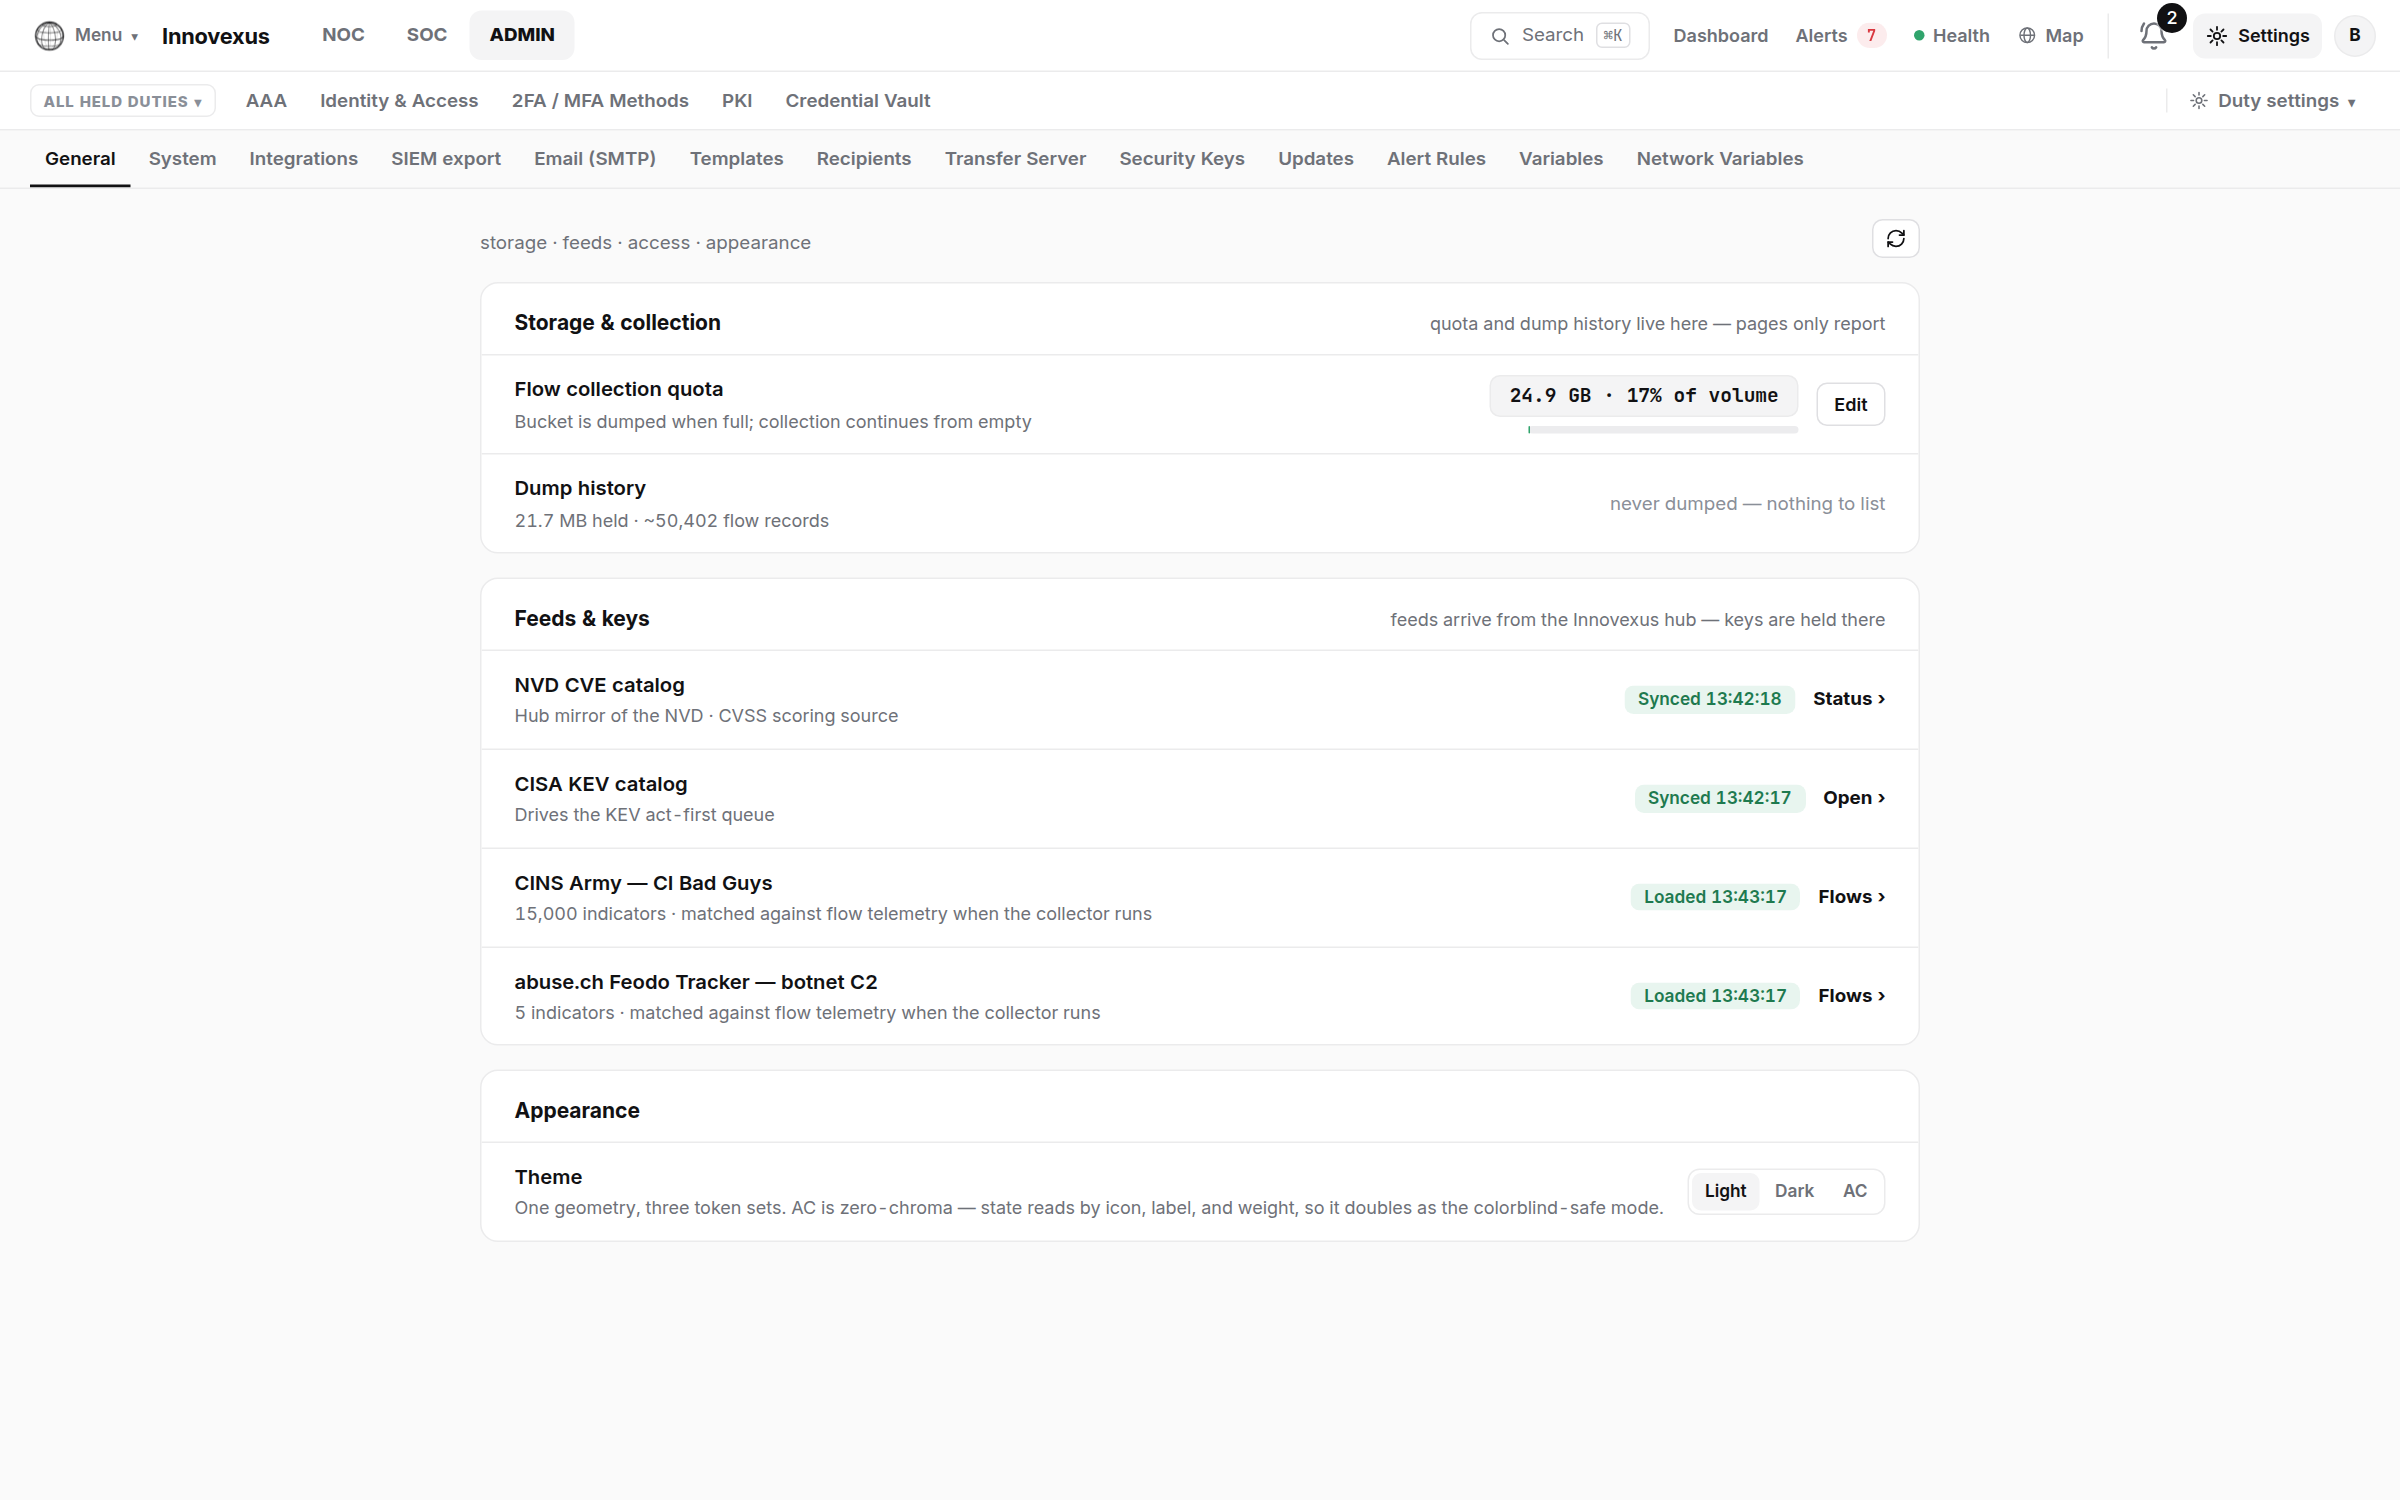Switch to the System tab
The height and width of the screenshot is (1500, 2400).
pyautogui.click(x=182, y=159)
